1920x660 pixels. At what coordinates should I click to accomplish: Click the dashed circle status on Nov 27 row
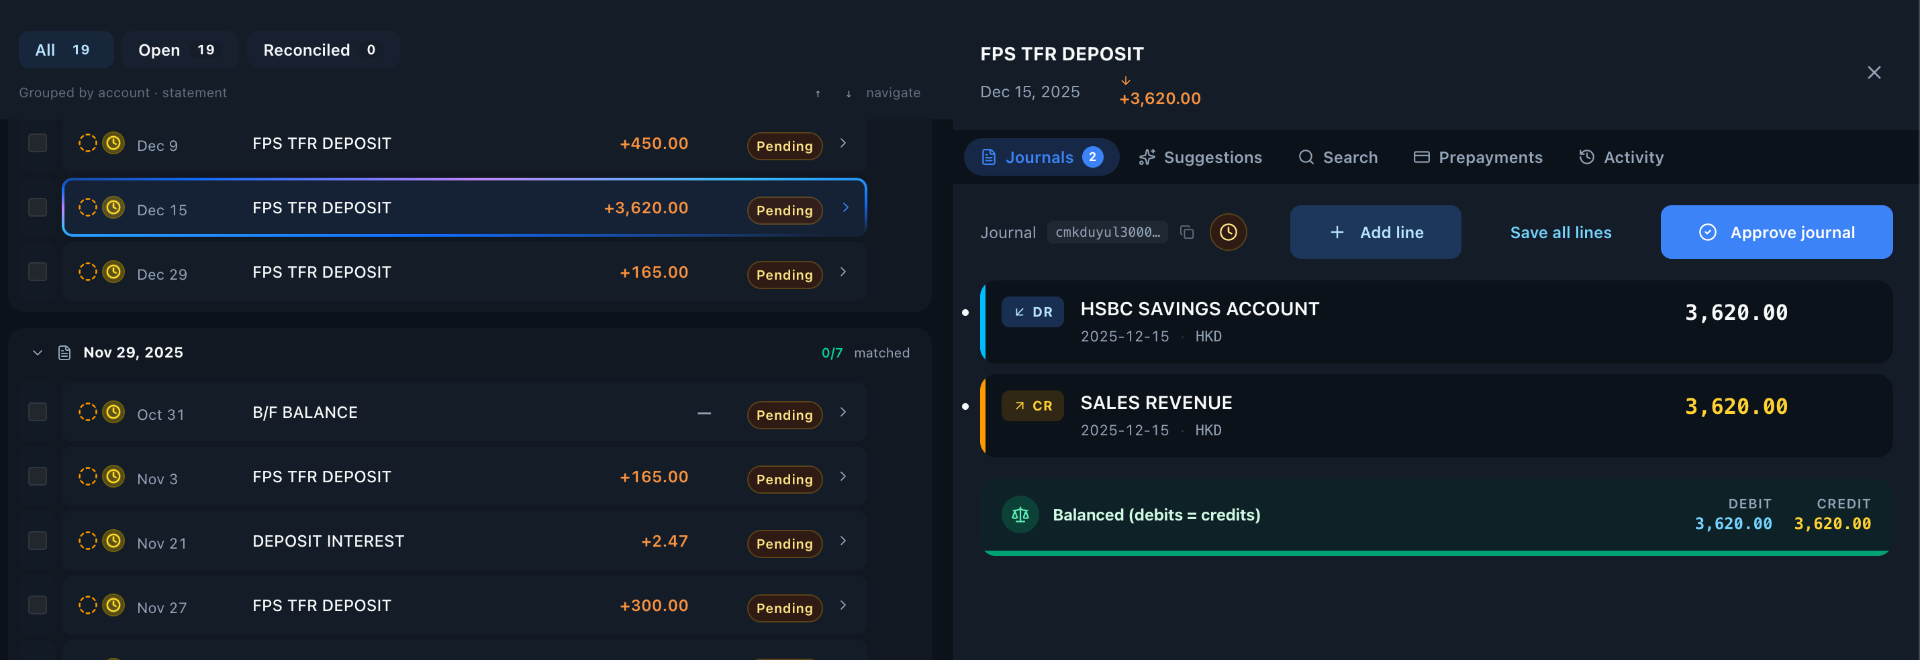coord(88,605)
